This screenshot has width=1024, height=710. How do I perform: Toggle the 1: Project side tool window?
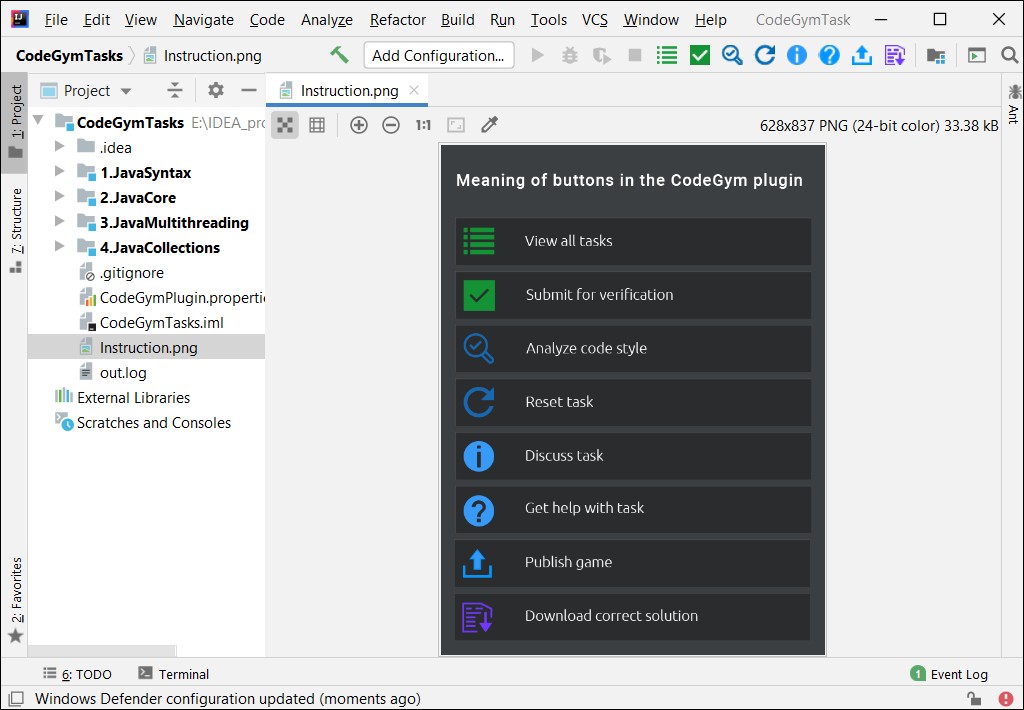point(16,121)
